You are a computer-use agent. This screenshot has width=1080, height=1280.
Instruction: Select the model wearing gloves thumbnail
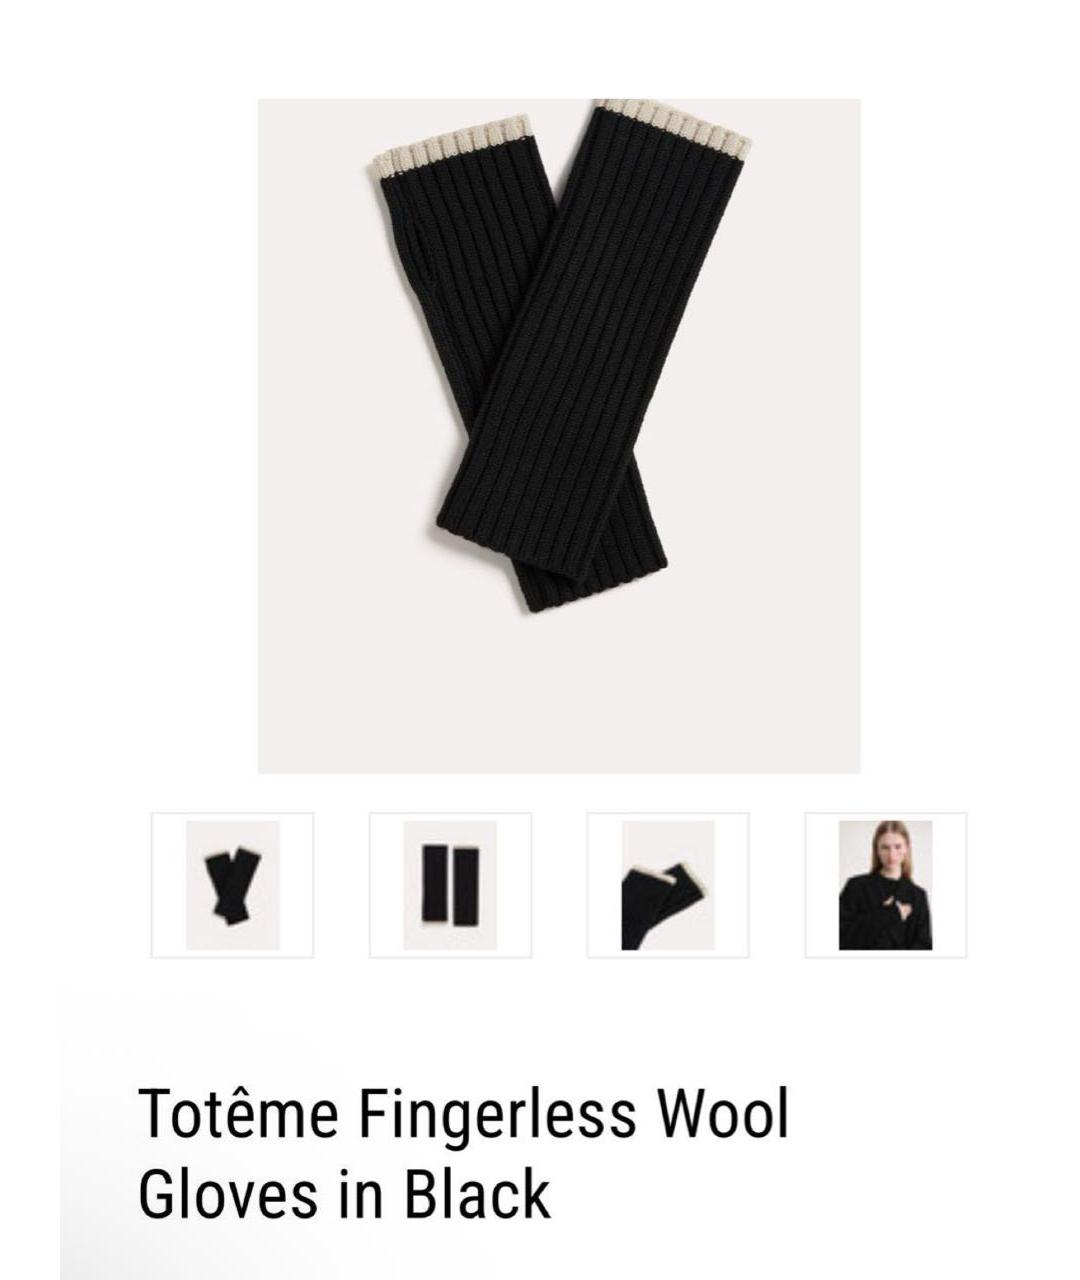click(886, 885)
